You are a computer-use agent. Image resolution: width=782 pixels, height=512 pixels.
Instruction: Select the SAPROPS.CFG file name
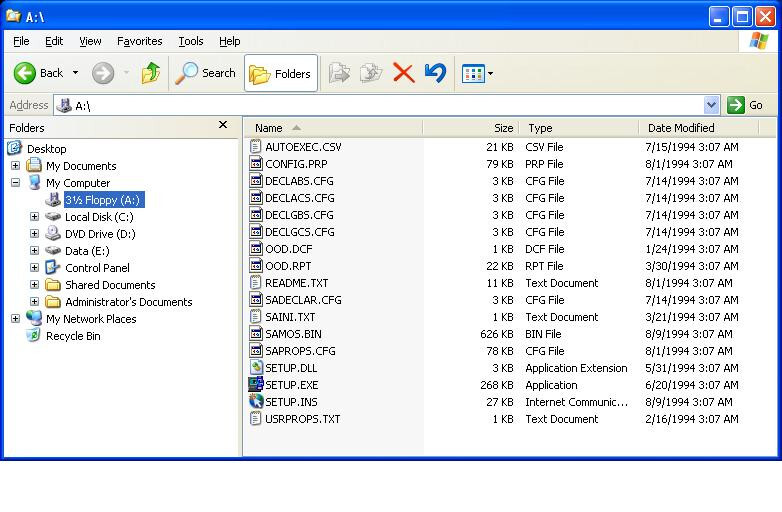click(x=300, y=350)
